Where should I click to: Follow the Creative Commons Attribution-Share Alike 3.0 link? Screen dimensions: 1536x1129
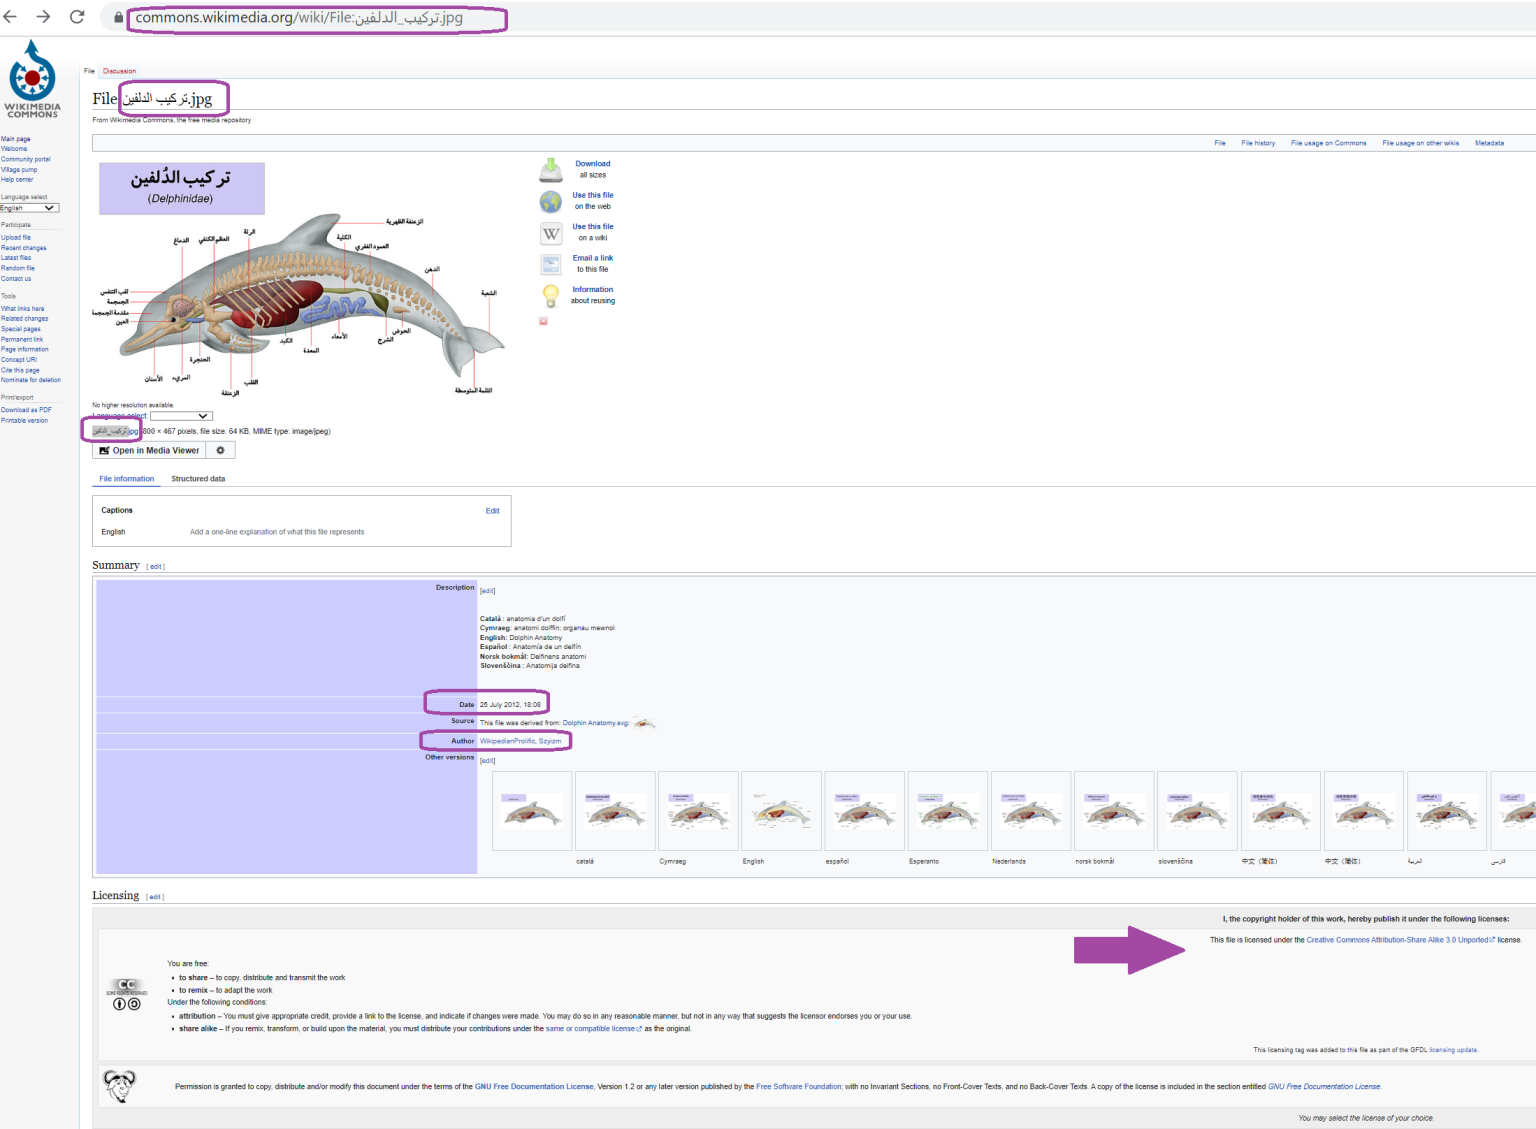click(x=1396, y=940)
